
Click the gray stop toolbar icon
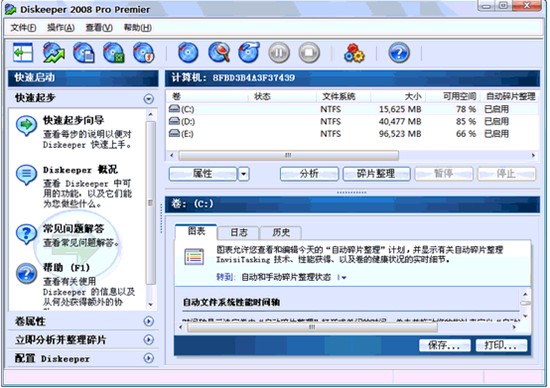[309, 53]
